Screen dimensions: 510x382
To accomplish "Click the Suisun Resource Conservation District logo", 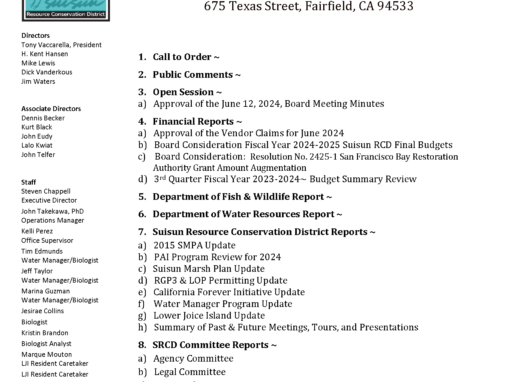I will click(x=66, y=10).
